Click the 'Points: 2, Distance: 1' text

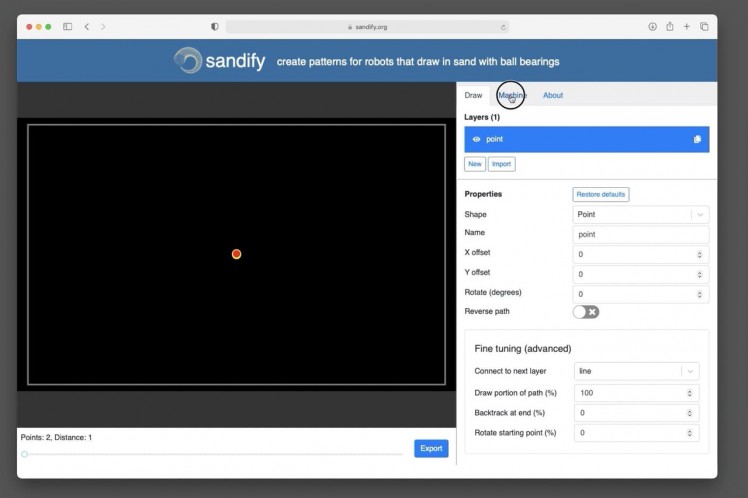click(56, 437)
